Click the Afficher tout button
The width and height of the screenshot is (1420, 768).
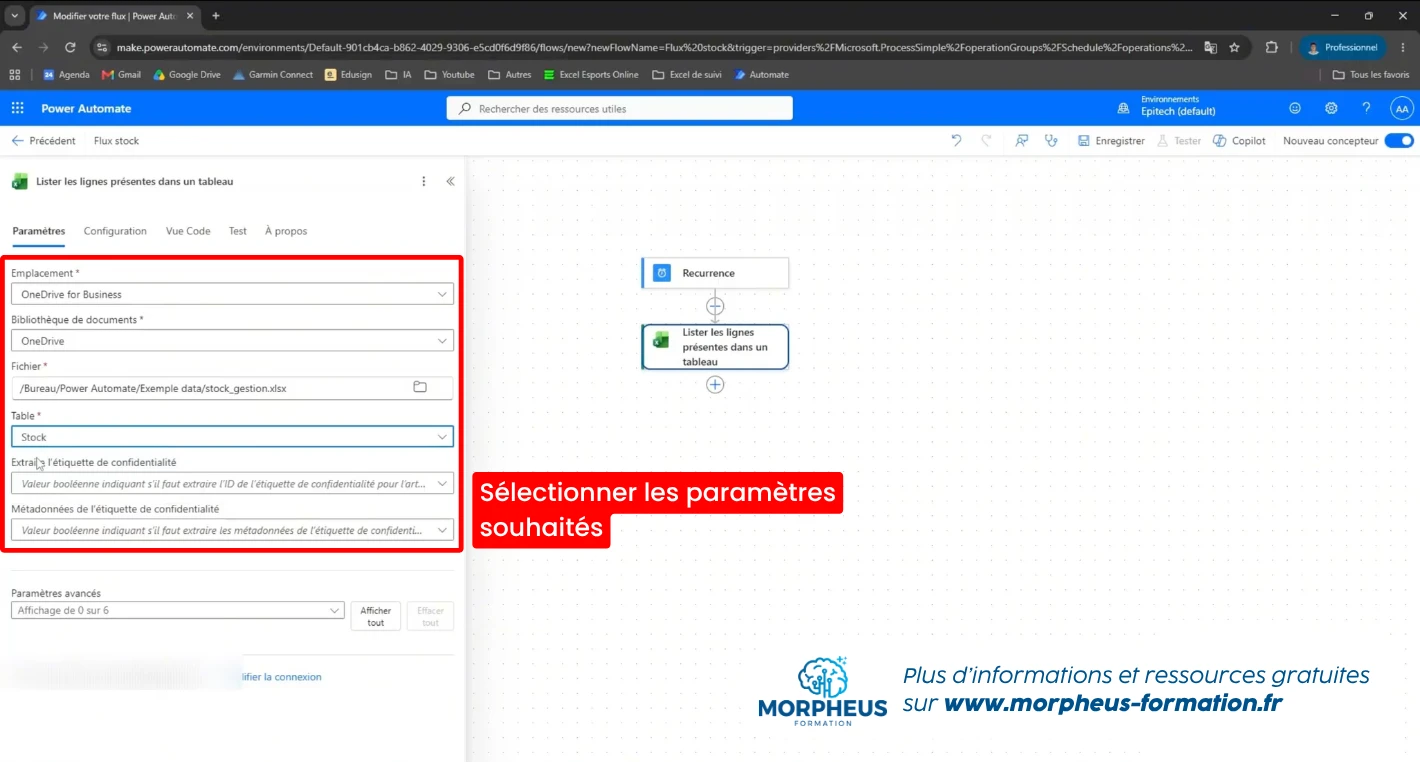376,616
